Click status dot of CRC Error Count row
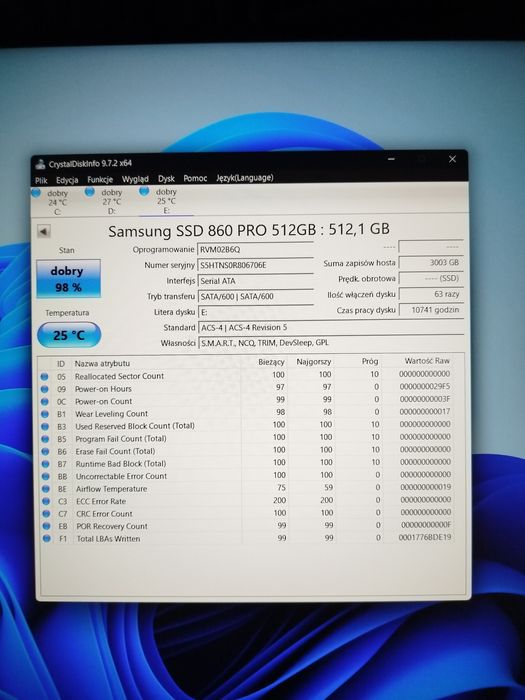The height and width of the screenshot is (700, 525). (x=46, y=514)
